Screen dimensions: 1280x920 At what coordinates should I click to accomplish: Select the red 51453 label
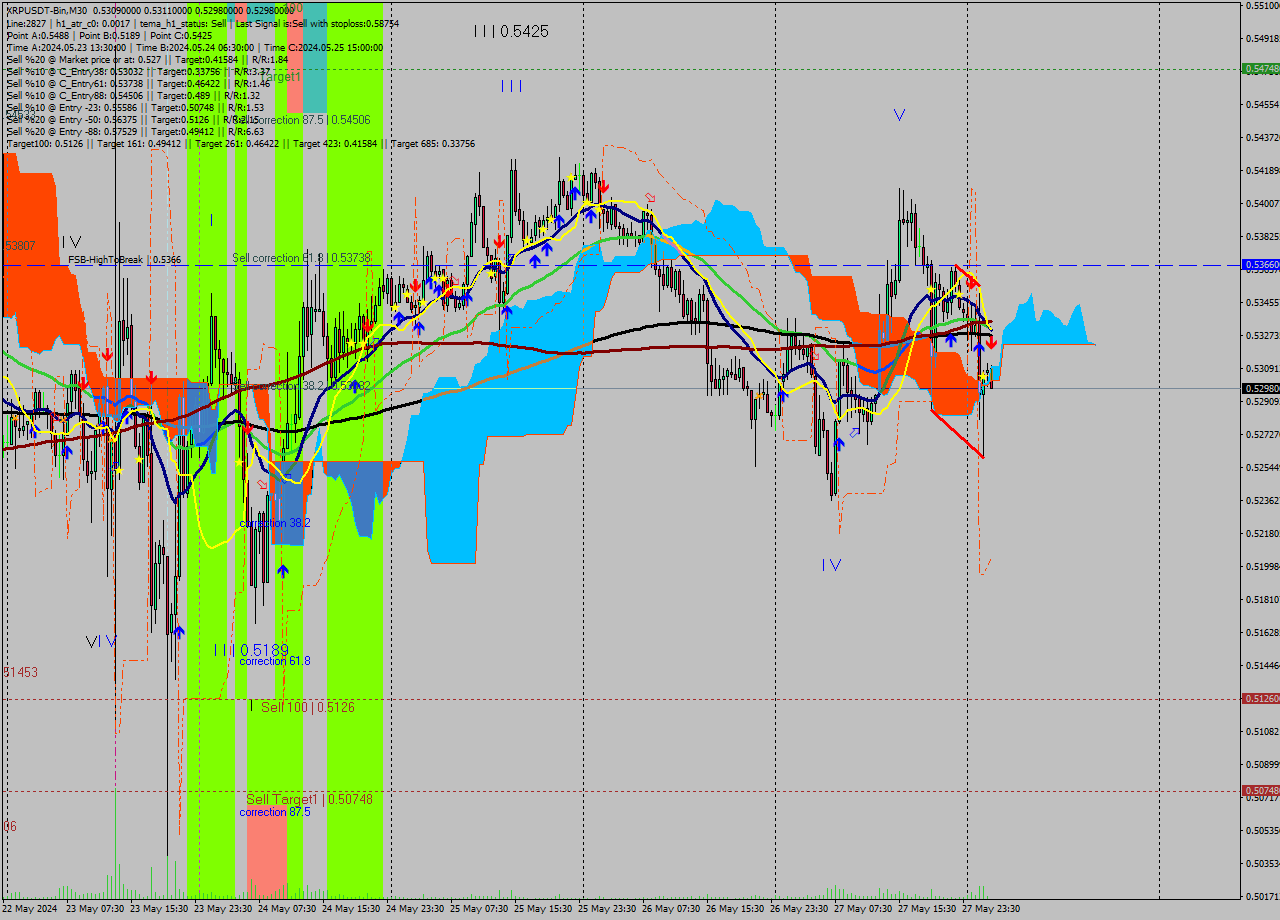click(21, 672)
